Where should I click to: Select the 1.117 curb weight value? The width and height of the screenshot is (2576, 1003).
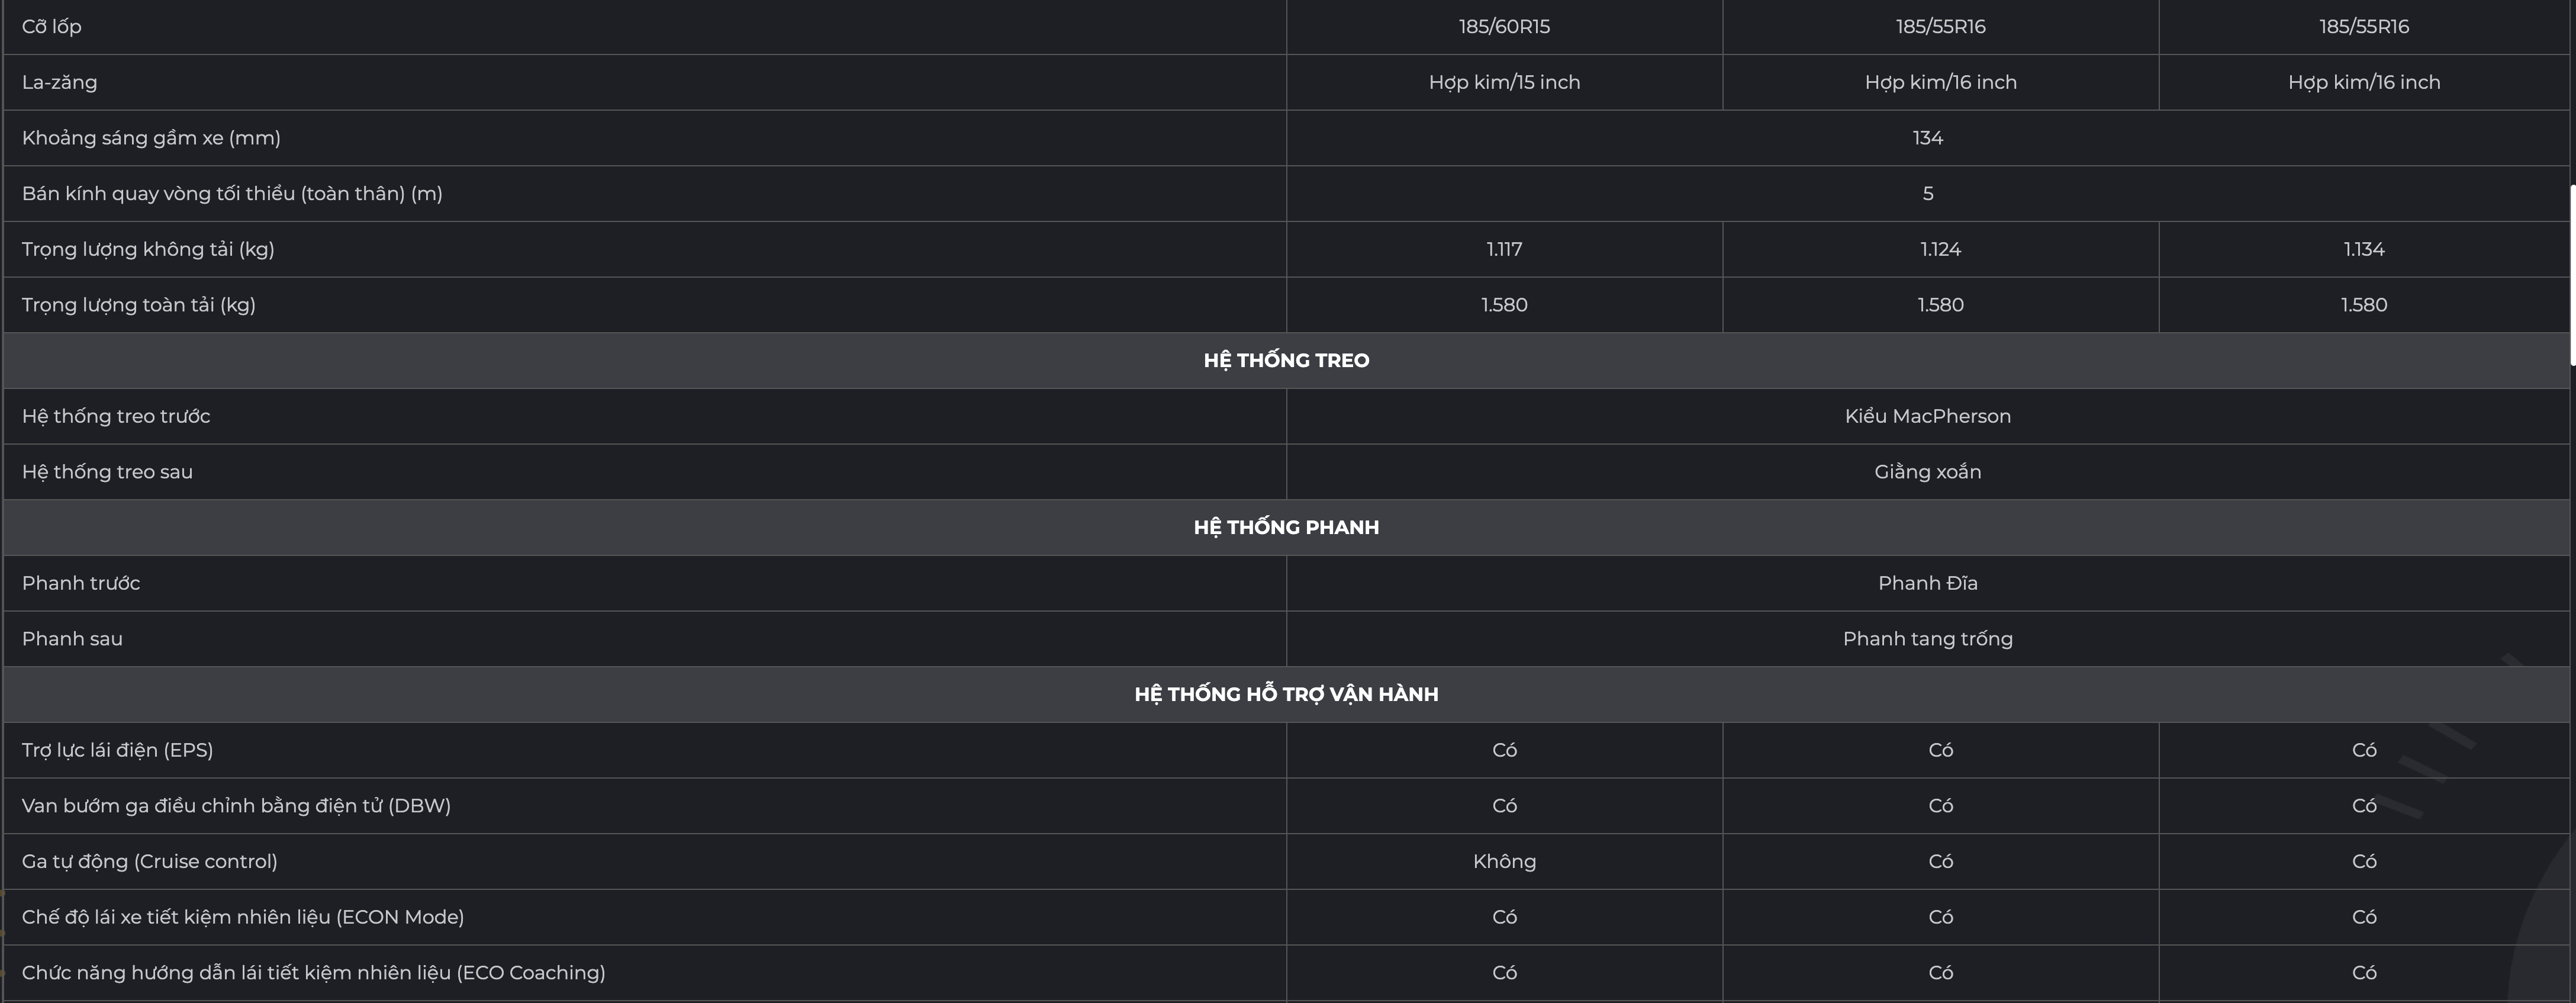click(1504, 249)
